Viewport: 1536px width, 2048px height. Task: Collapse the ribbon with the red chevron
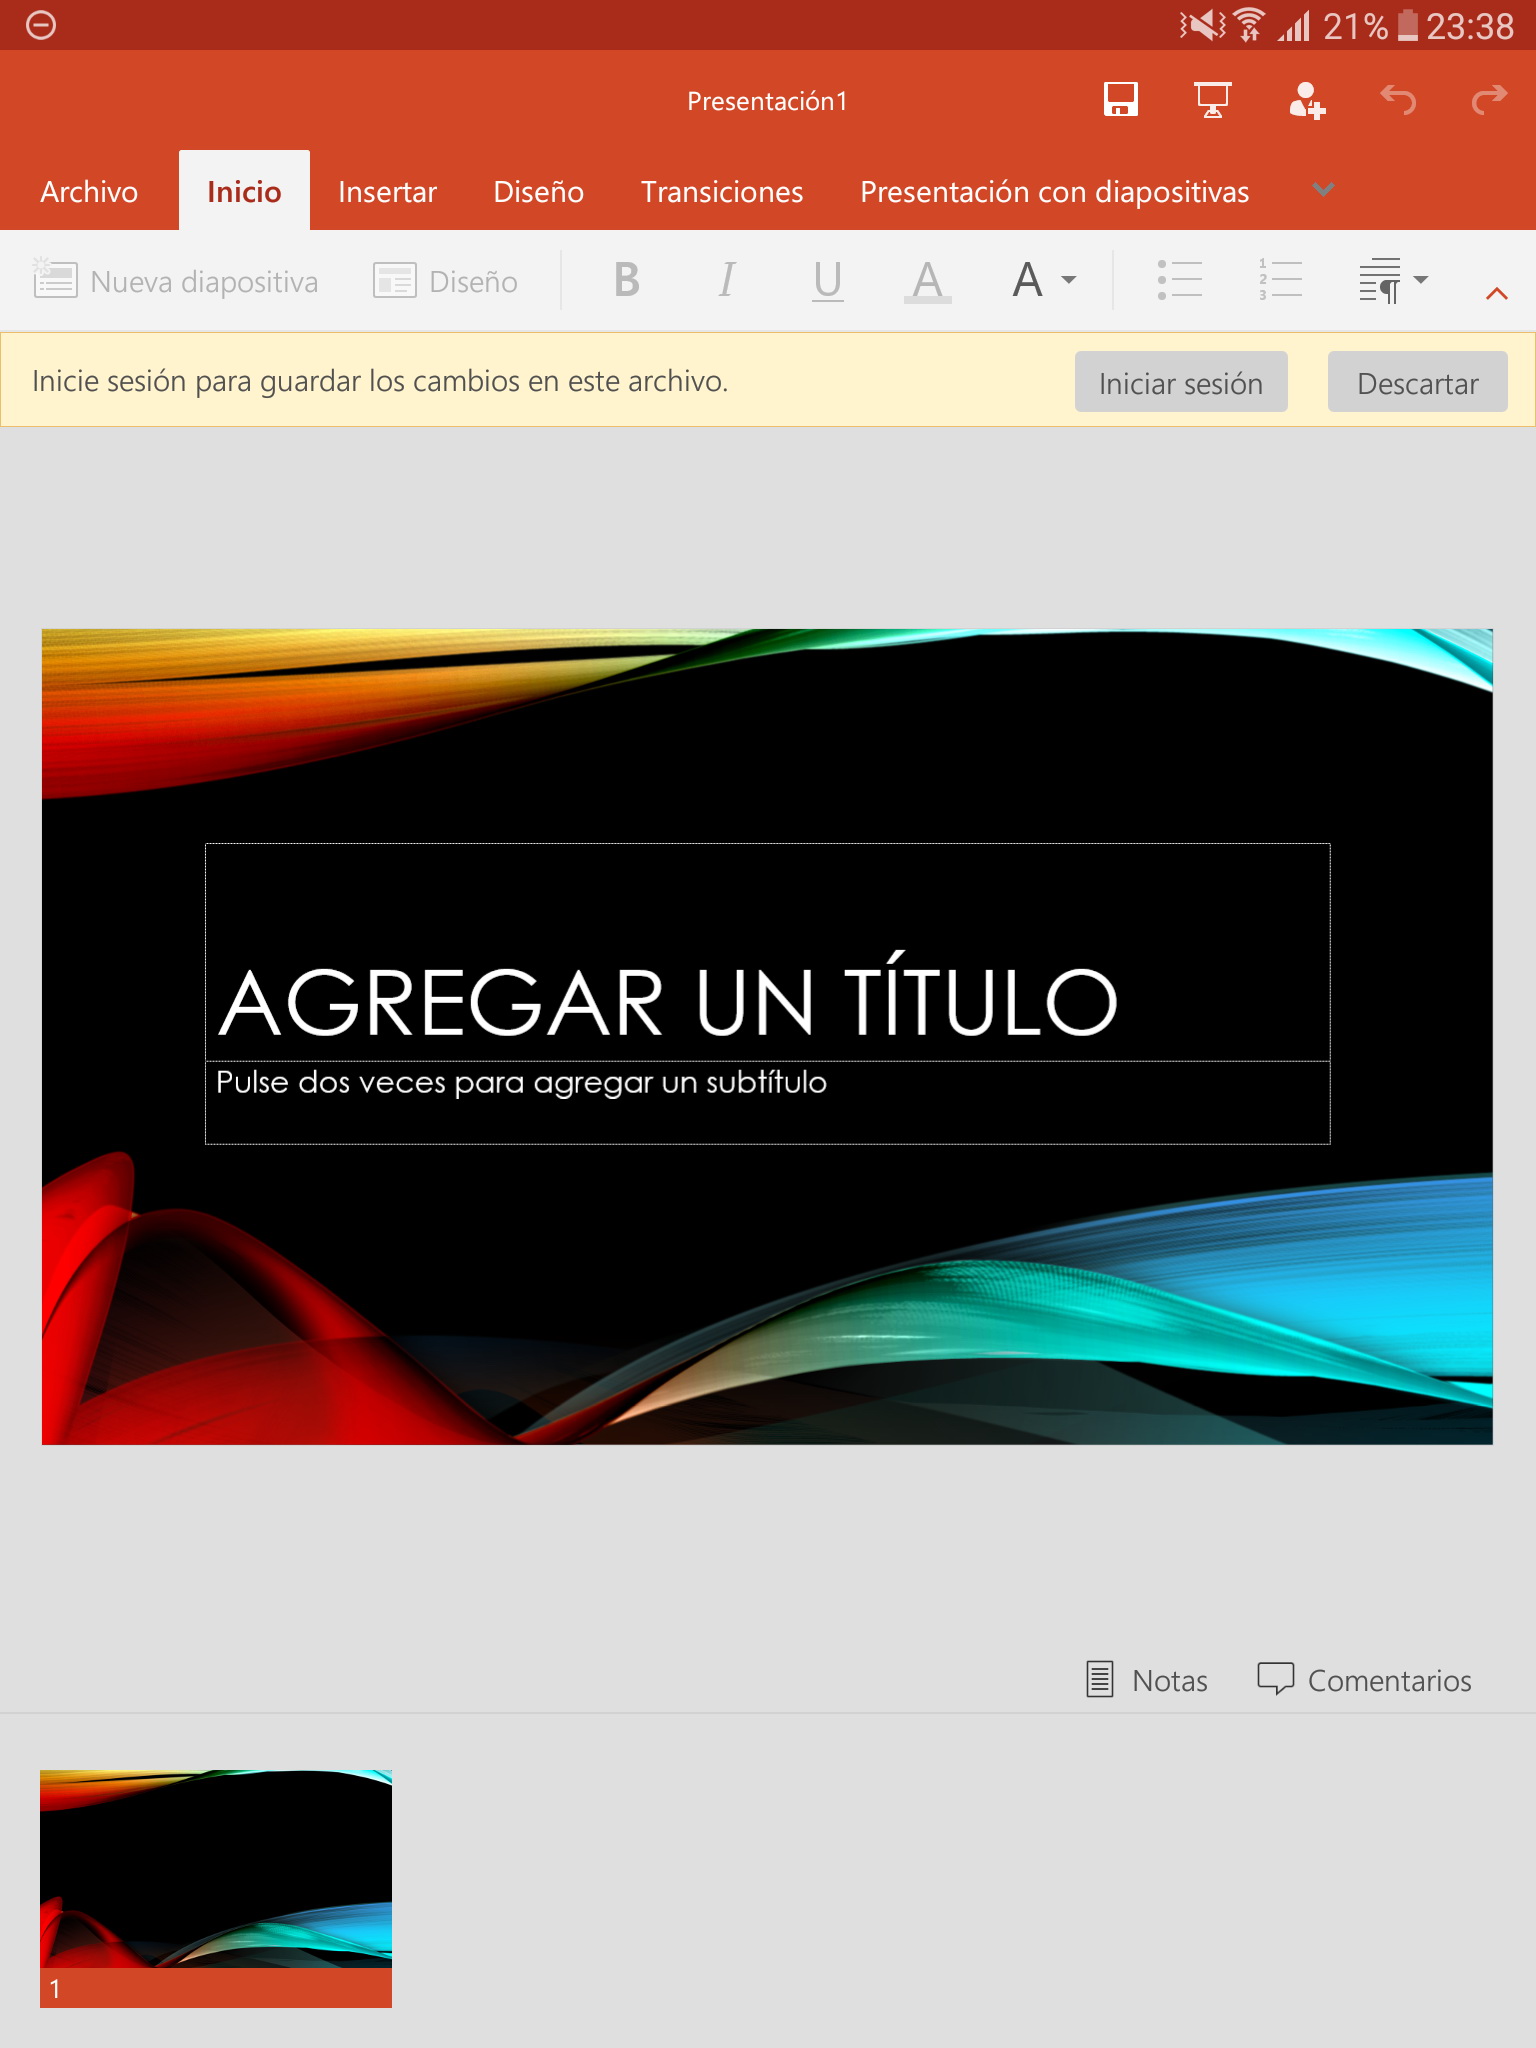tap(1496, 293)
